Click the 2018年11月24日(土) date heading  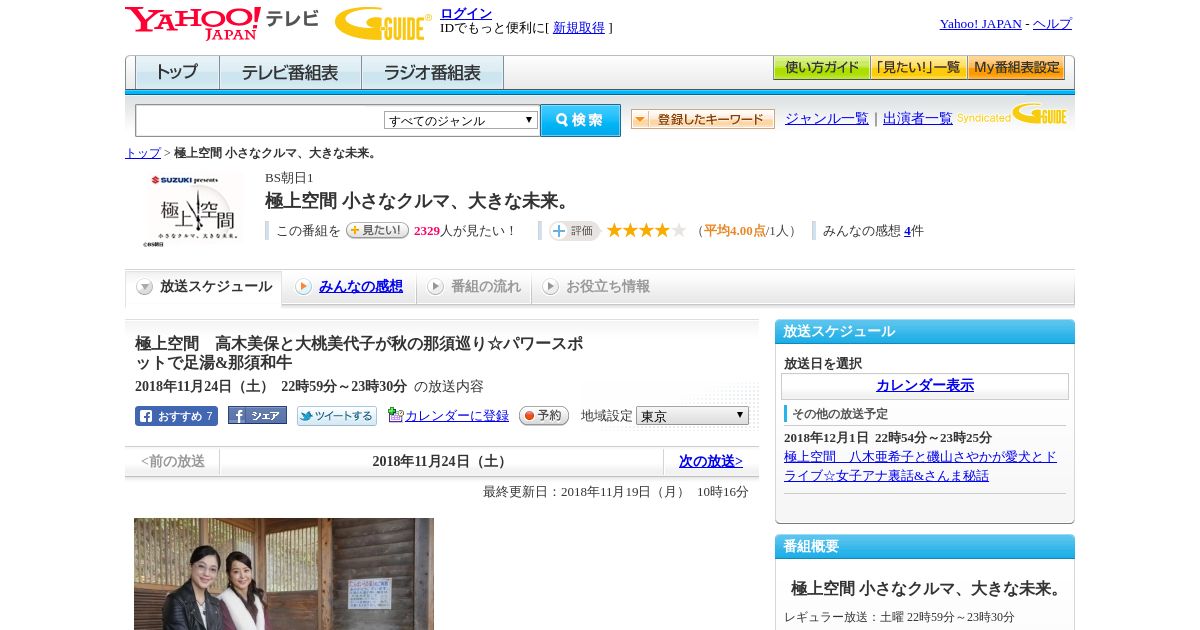(441, 462)
